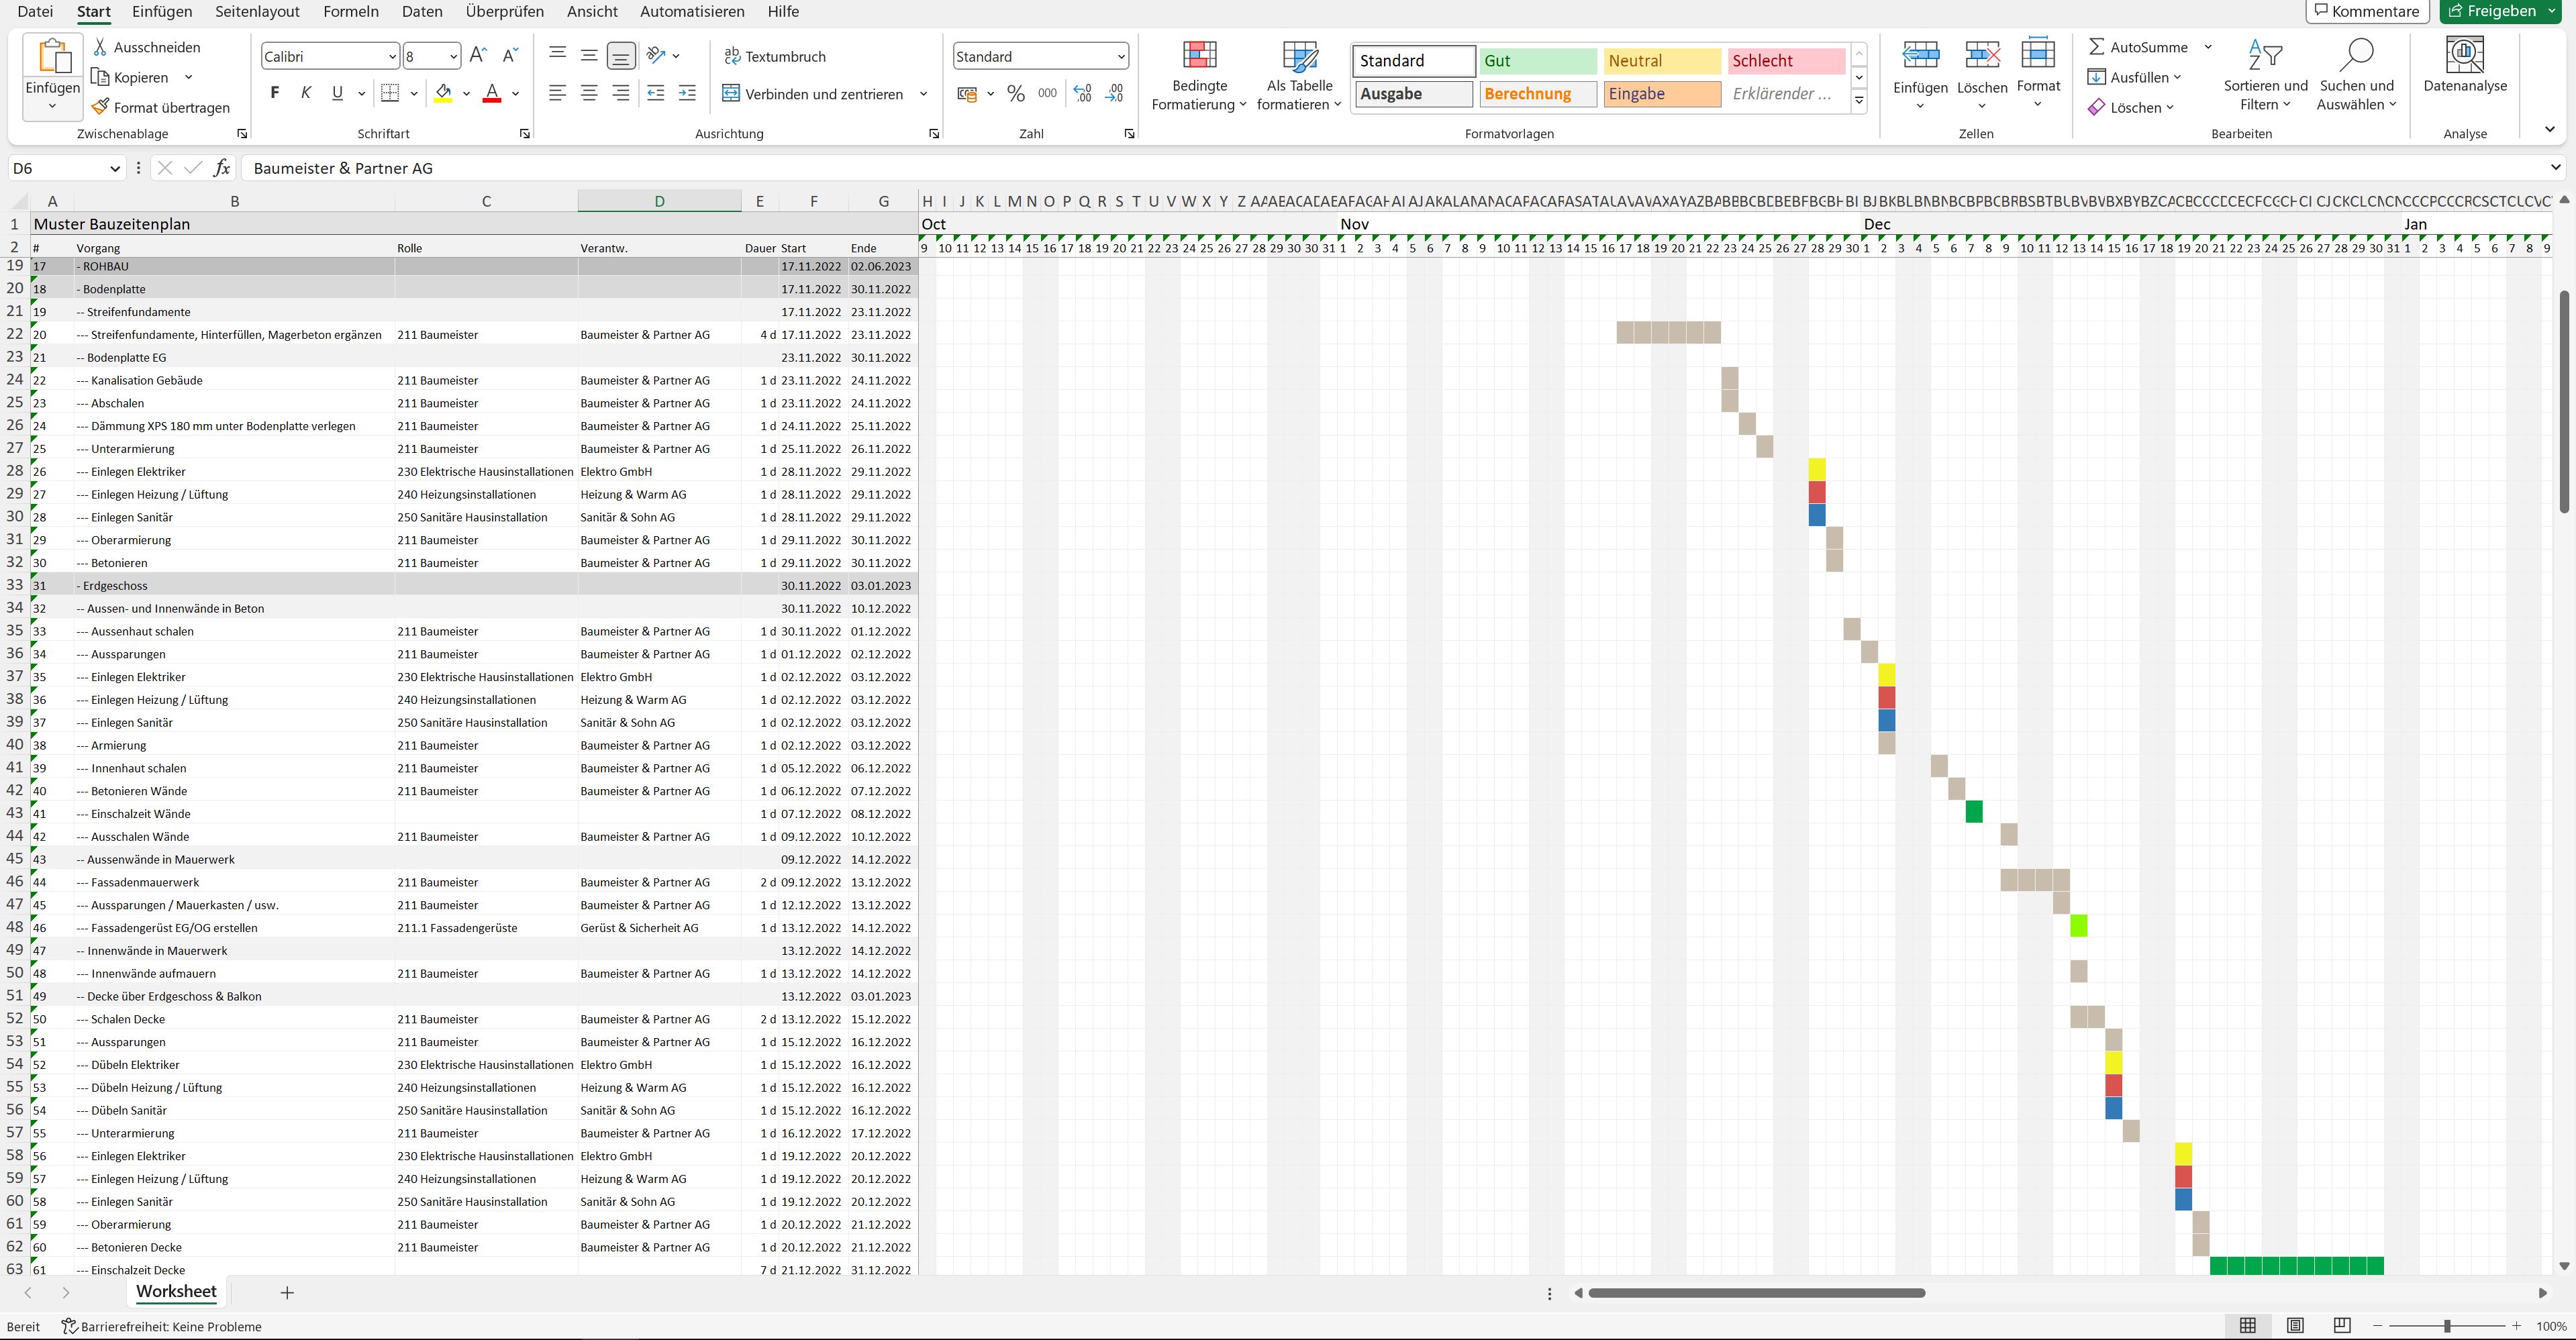Open number format Standard dropdown
The width and height of the screenshot is (2576, 1340).
pyautogui.click(x=1121, y=57)
